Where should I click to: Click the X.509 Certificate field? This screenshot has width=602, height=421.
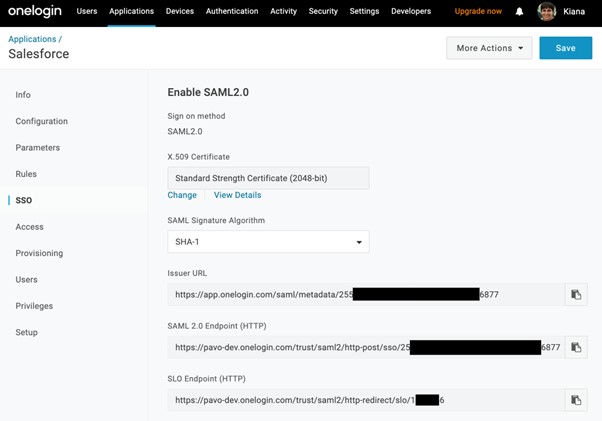click(x=268, y=178)
